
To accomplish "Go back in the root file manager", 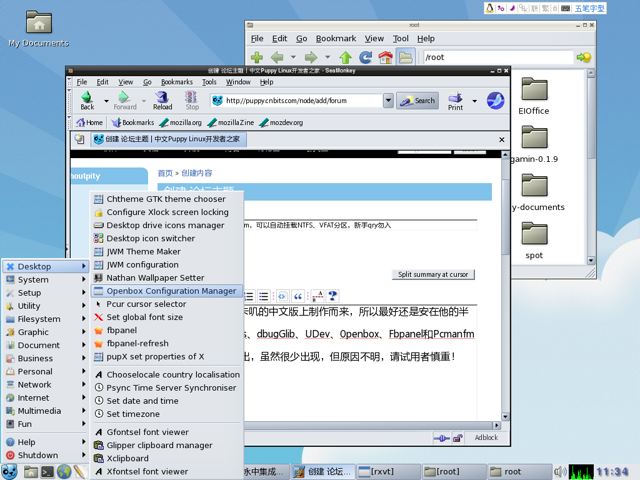I will pyautogui.click(x=278, y=58).
